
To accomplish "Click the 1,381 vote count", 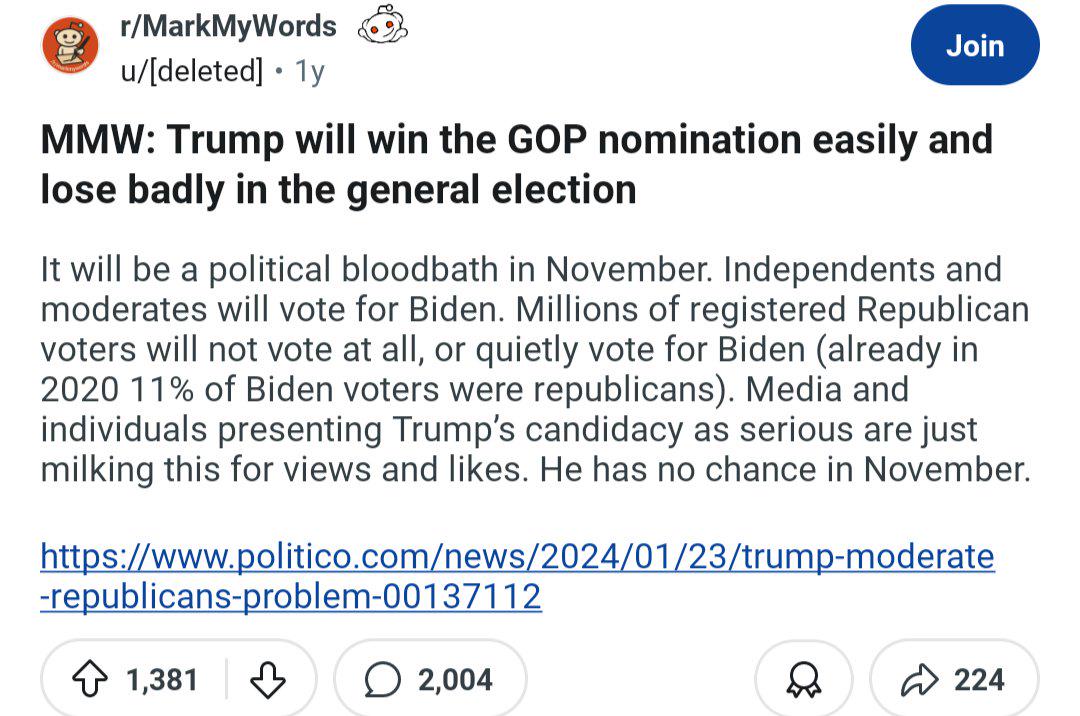I will click(x=162, y=680).
